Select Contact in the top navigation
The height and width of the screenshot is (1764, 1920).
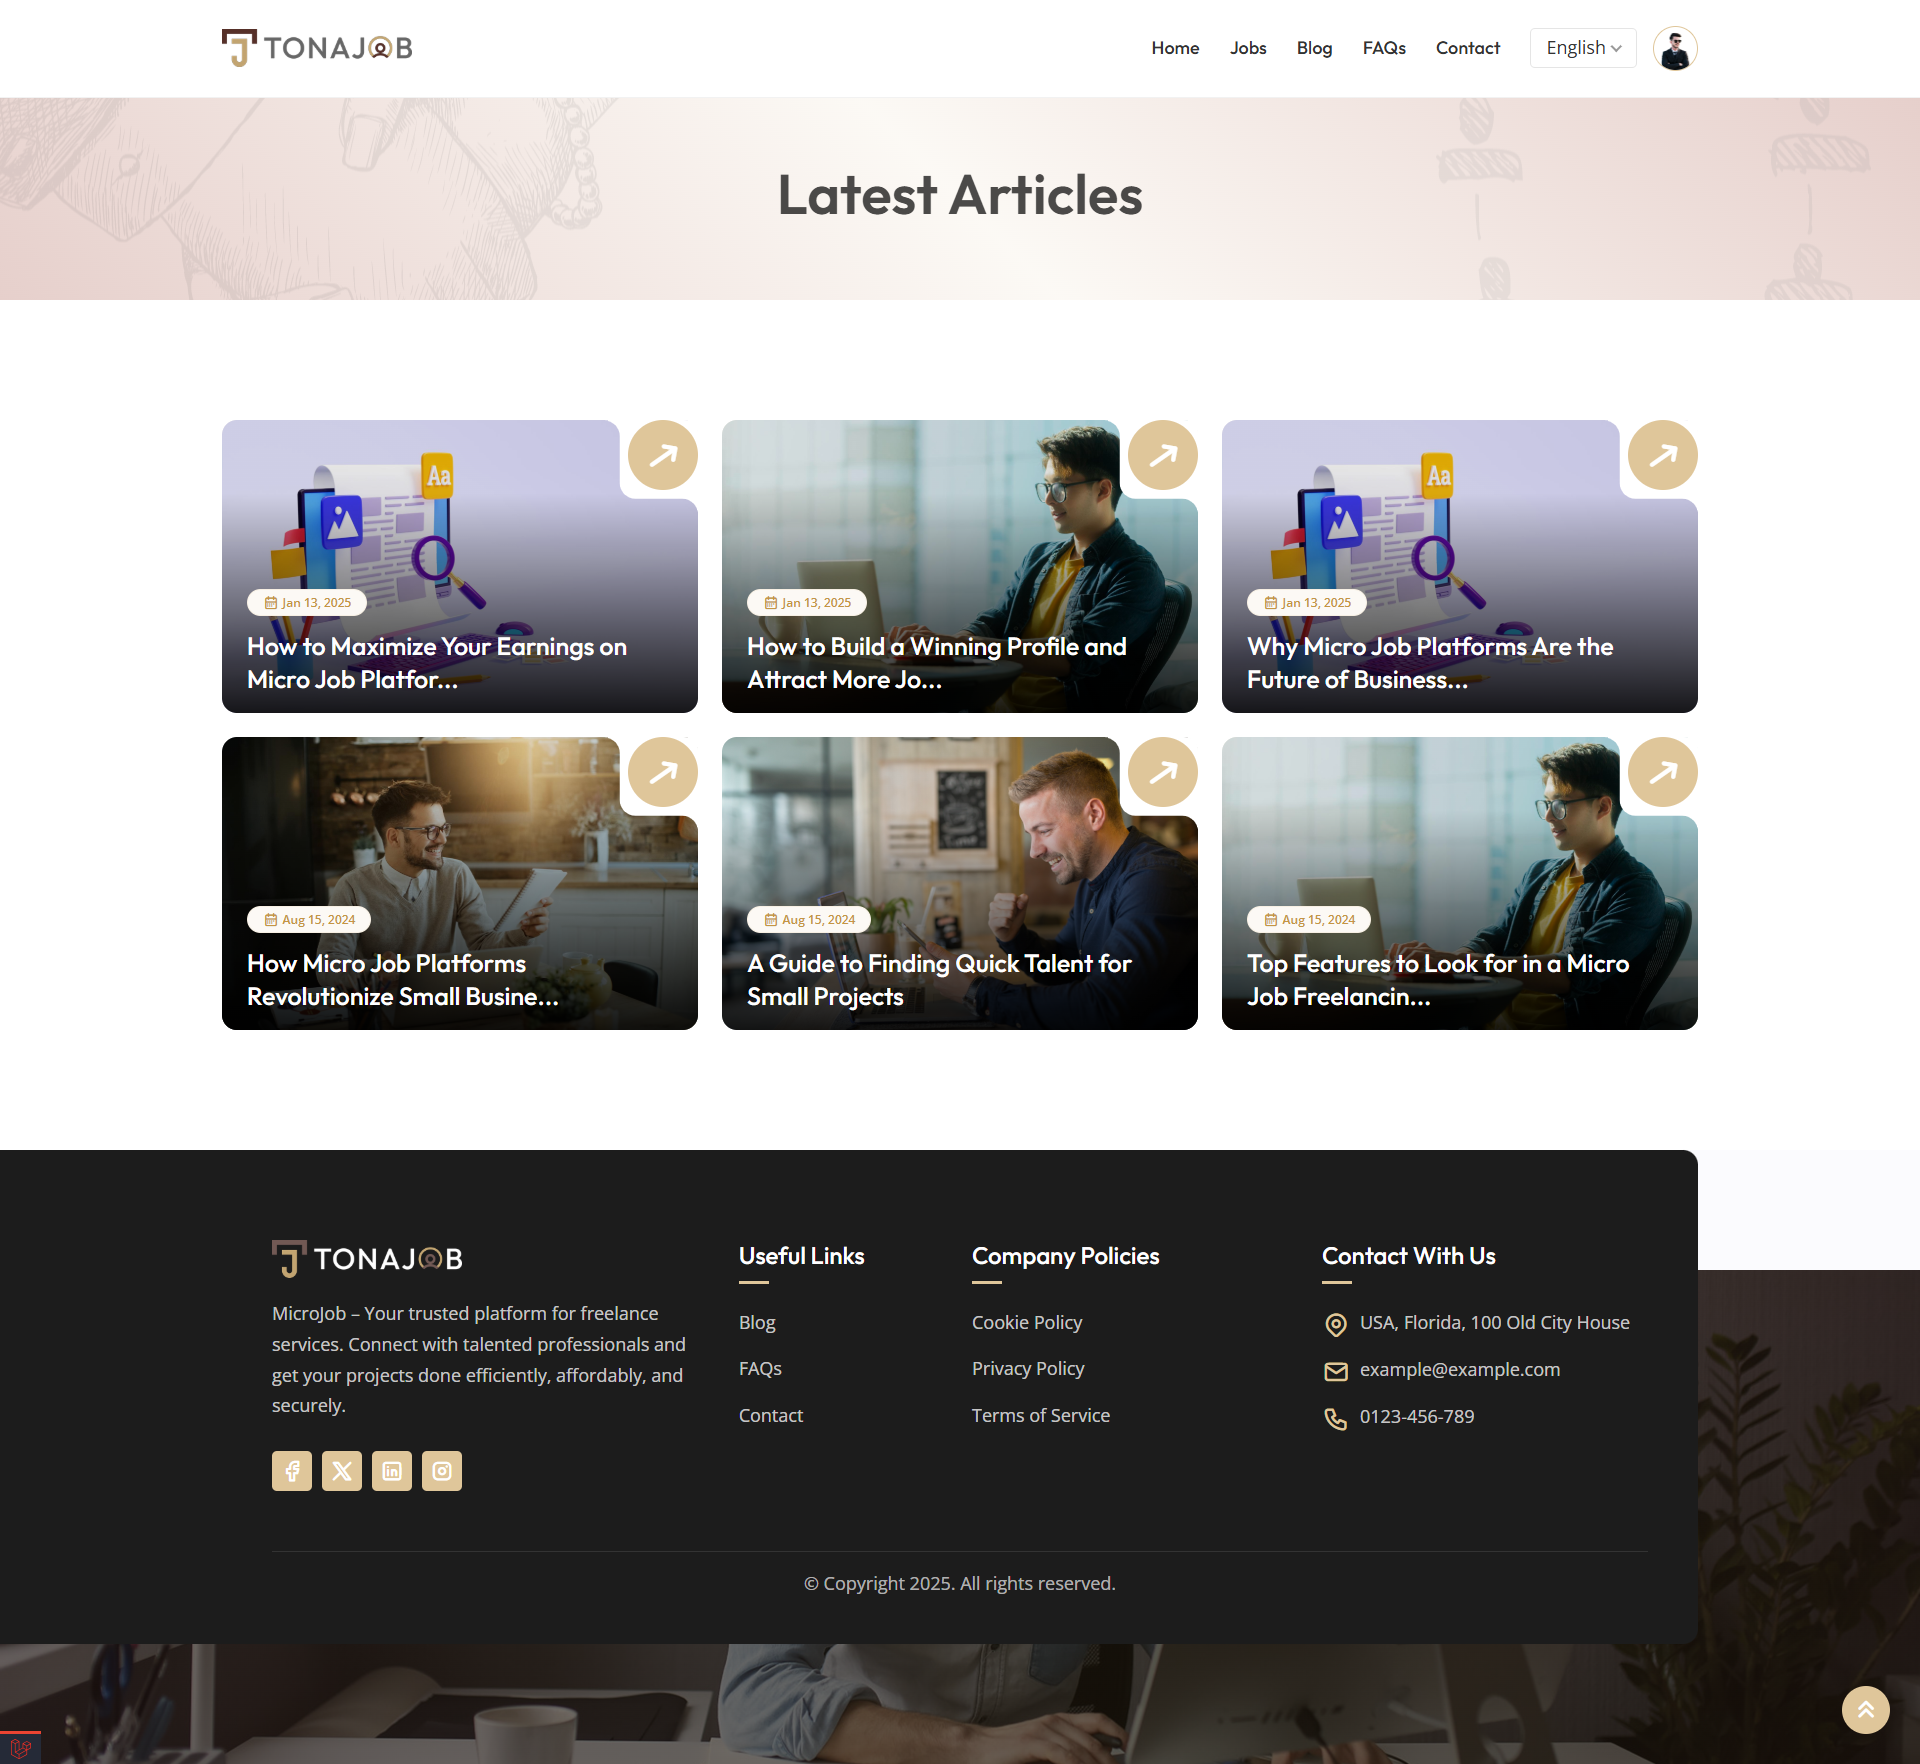coord(1468,48)
